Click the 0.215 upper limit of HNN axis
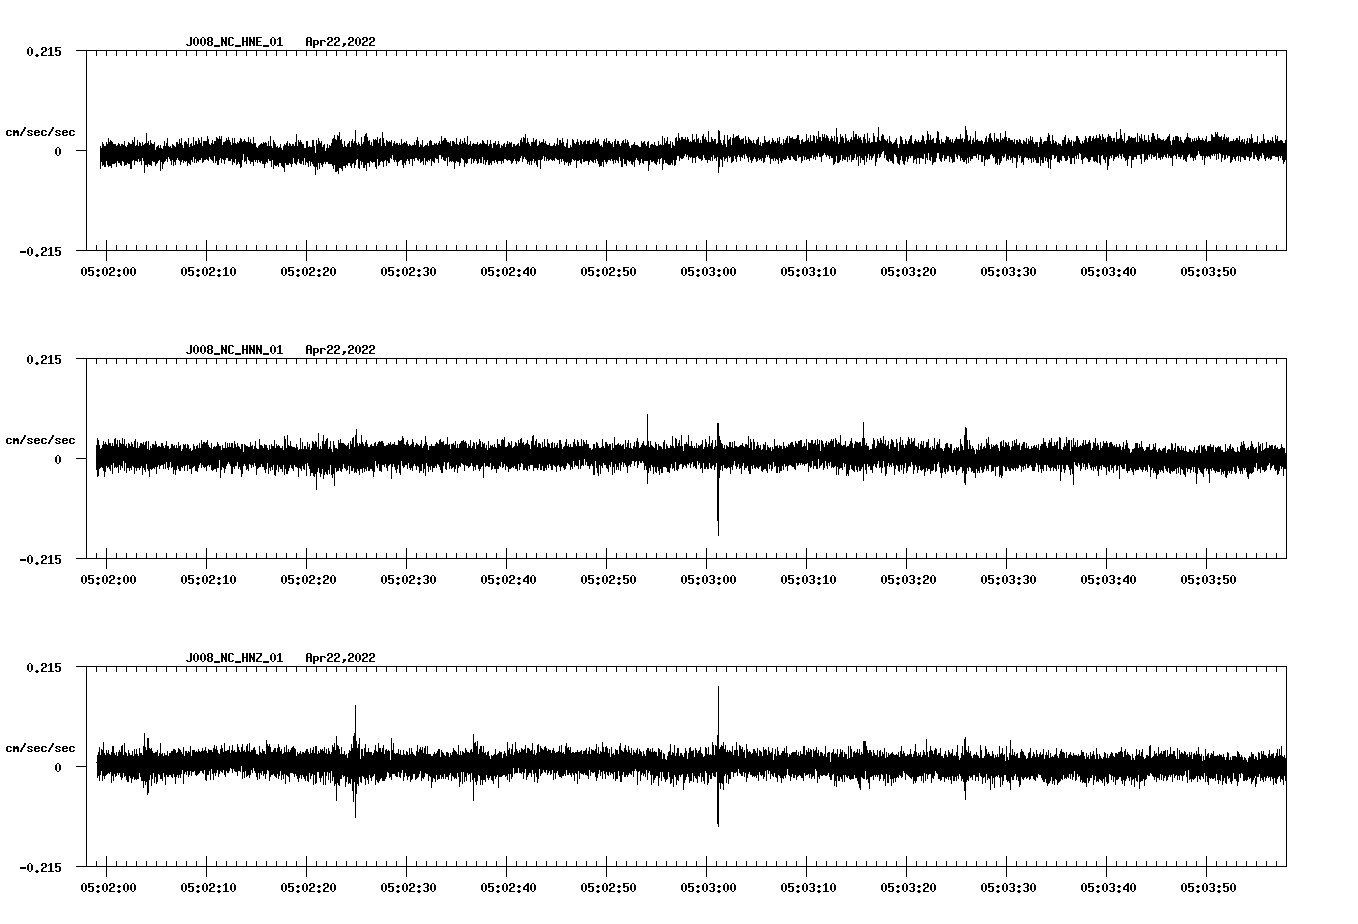Screen dimensions: 1358x924 pos(43,359)
